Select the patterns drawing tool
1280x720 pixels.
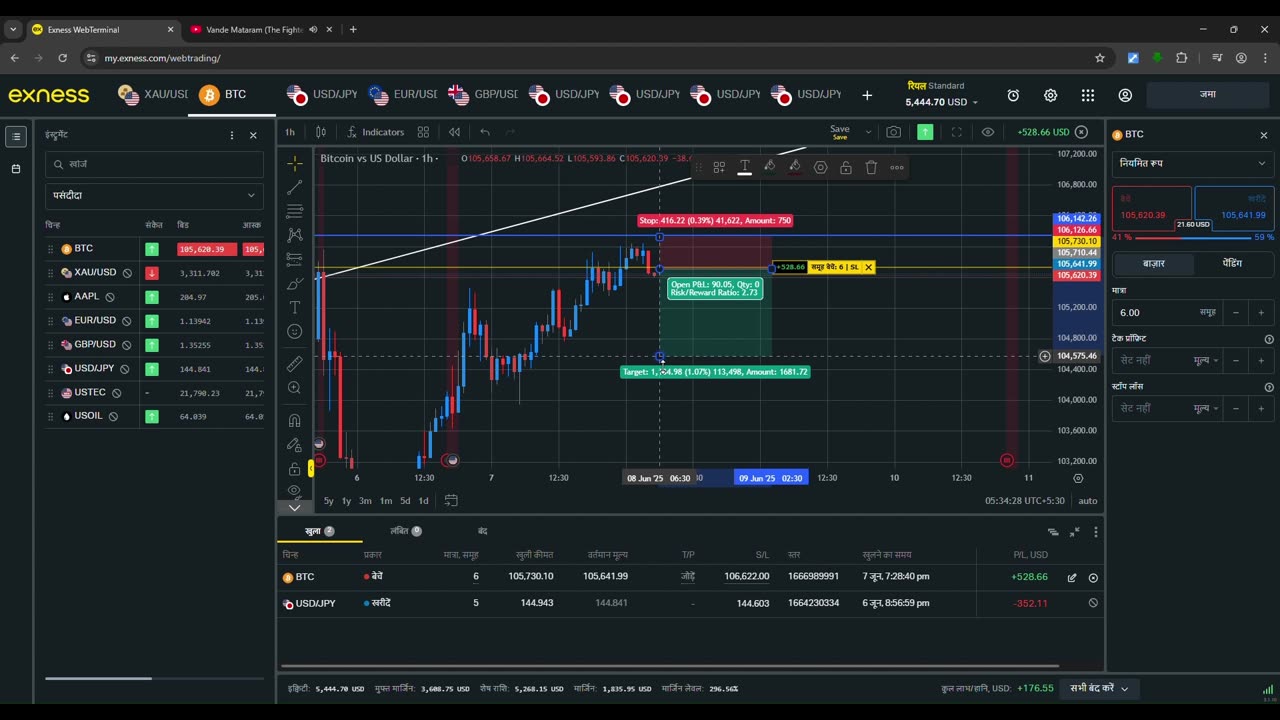coord(294,235)
